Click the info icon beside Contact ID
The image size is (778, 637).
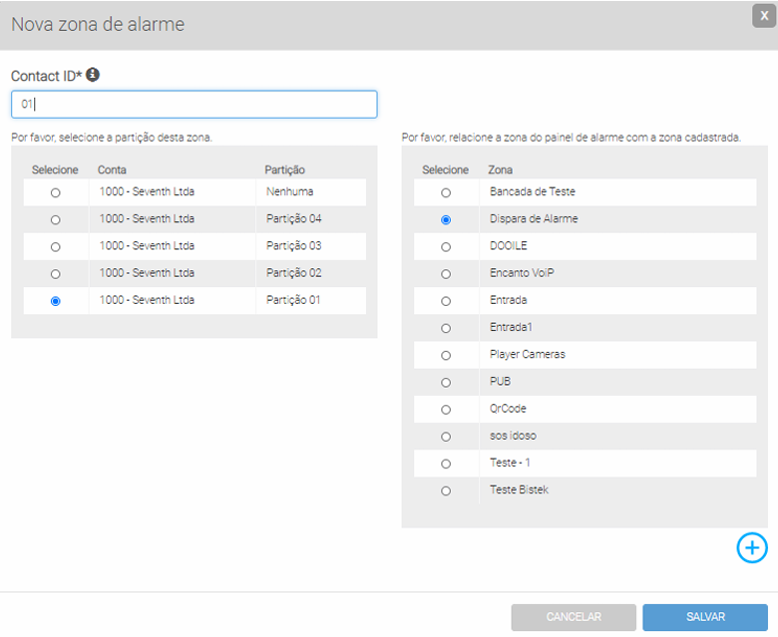click(x=93, y=75)
